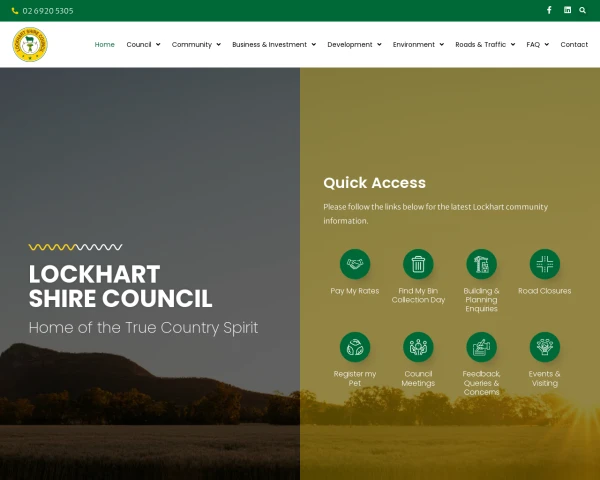600x480 pixels.
Task: Open the Building & Planning Enquiries crane icon
Action: (481, 264)
